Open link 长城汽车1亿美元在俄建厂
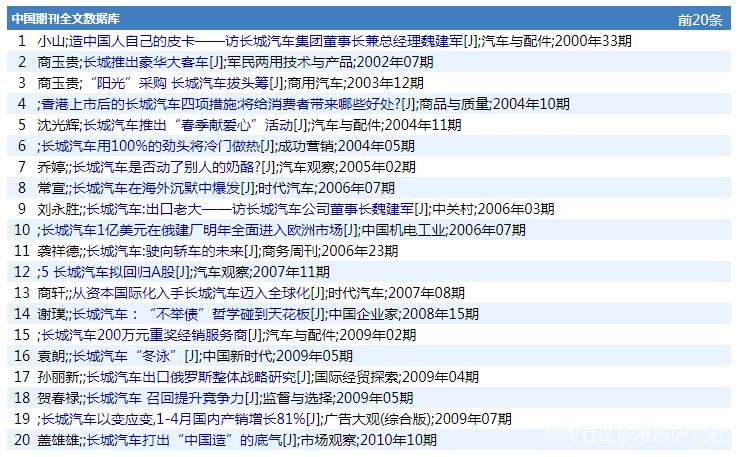The height and width of the screenshot is (457, 739). tap(192, 230)
